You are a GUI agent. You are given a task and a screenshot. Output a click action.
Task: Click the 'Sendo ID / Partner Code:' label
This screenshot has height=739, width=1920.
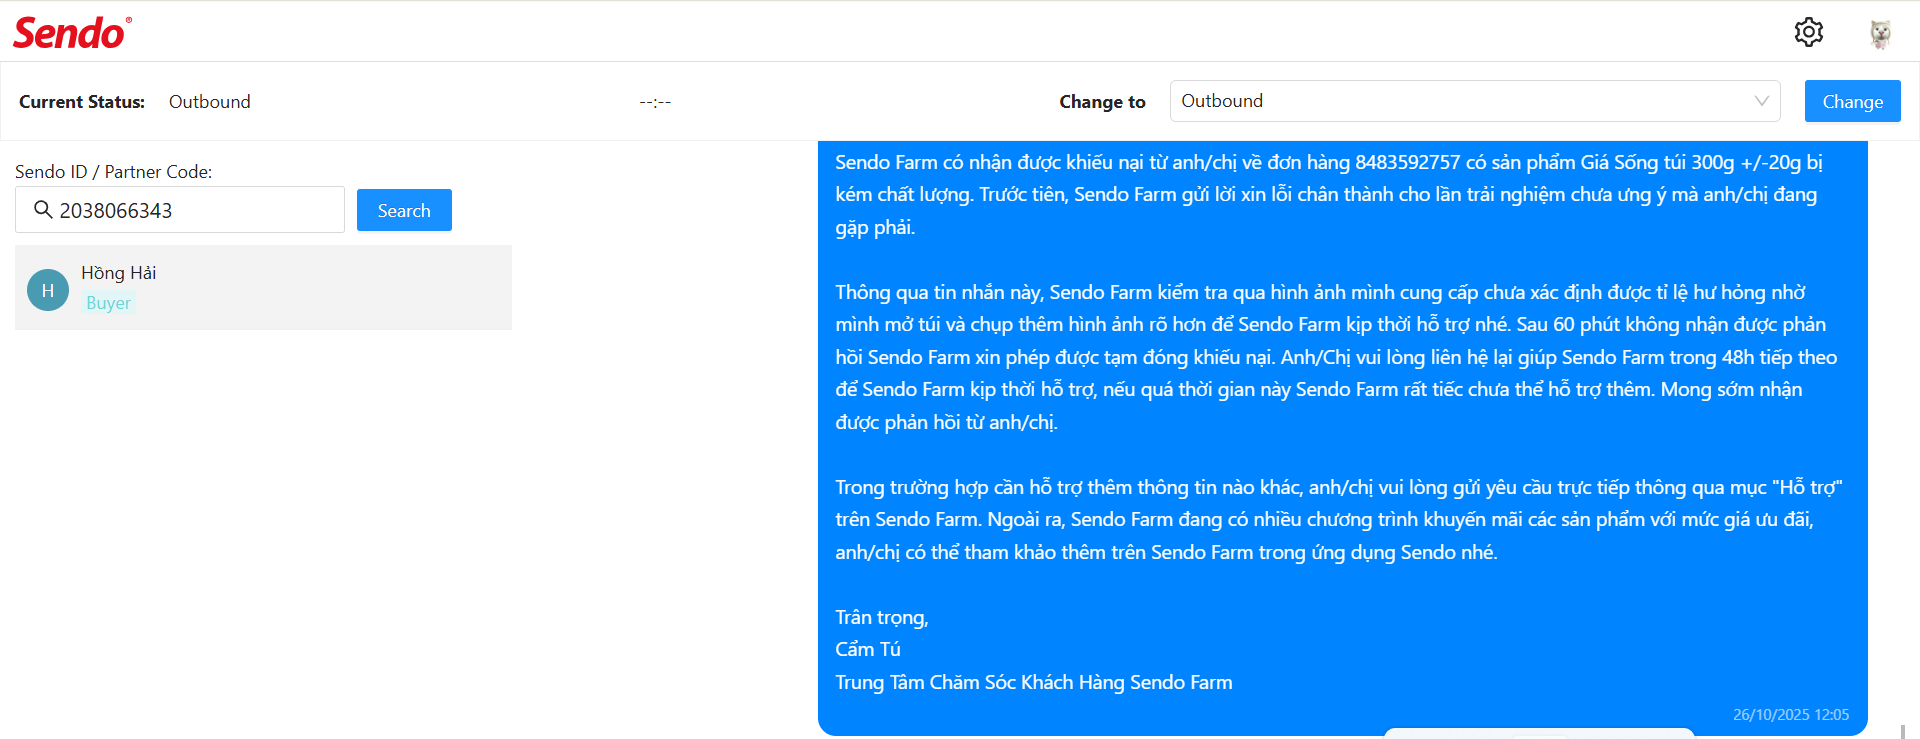(114, 172)
